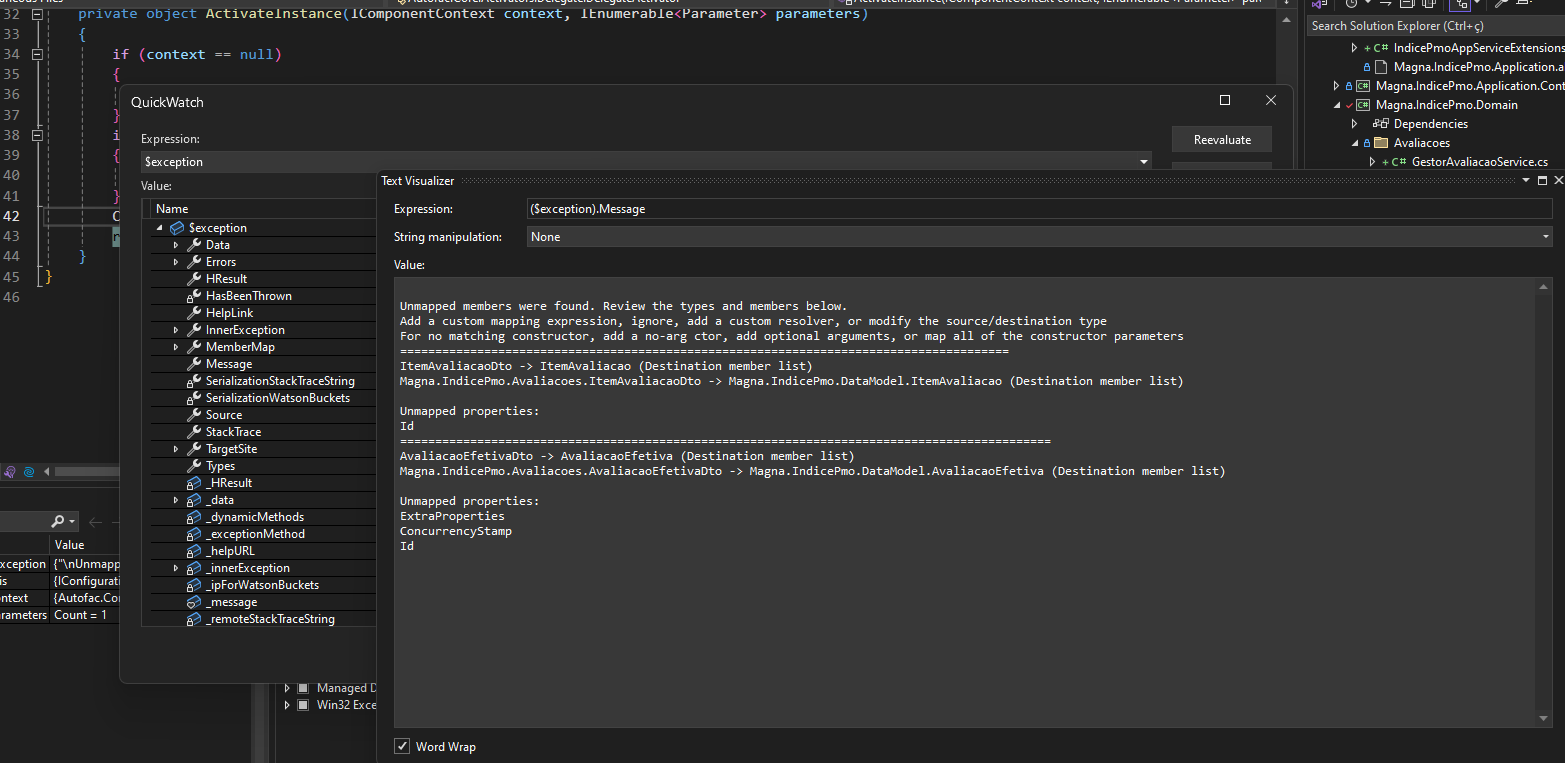Select the Avaliacoes folder in Solution Explorer
This screenshot has height=763, width=1565.
click(1422, 142)
